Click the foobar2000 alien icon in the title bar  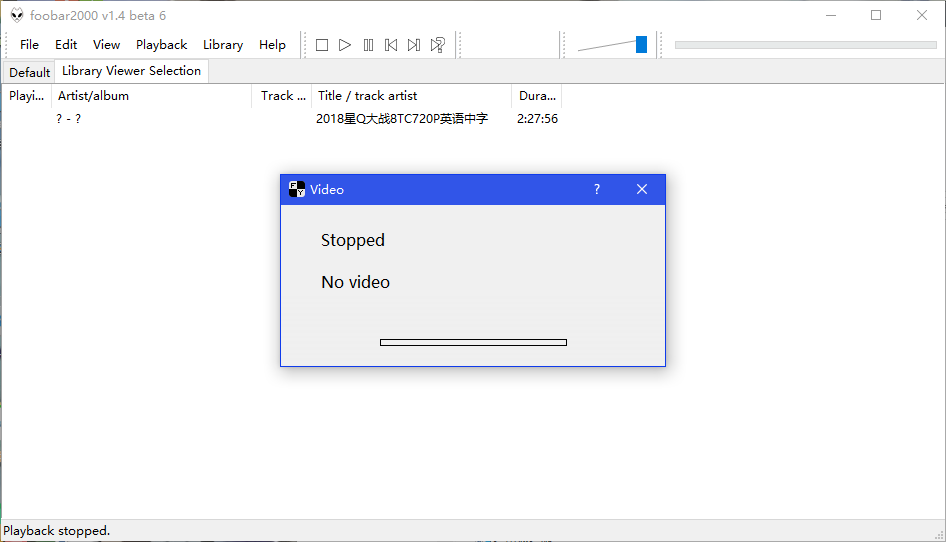pyautogui.click(x=17, y=15)
